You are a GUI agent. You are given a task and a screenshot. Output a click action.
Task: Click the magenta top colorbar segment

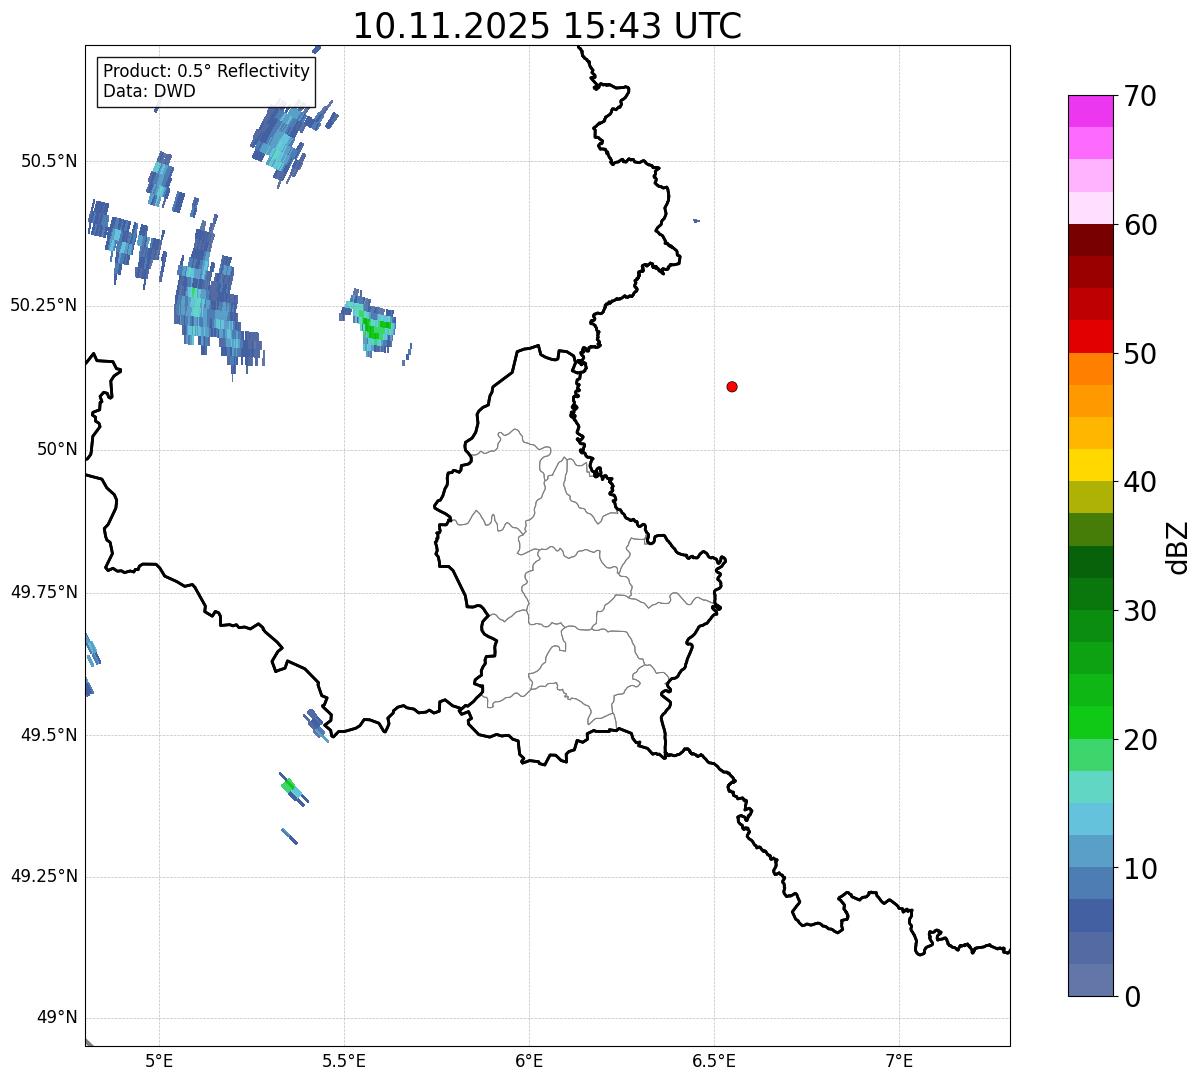coord(1090,111)
